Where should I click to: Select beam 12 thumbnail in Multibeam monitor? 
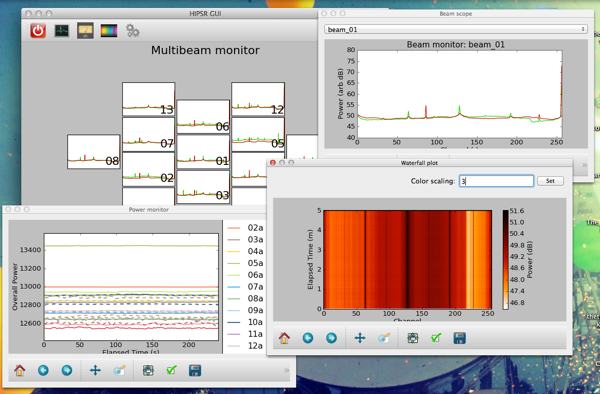[x=258, y=99]
